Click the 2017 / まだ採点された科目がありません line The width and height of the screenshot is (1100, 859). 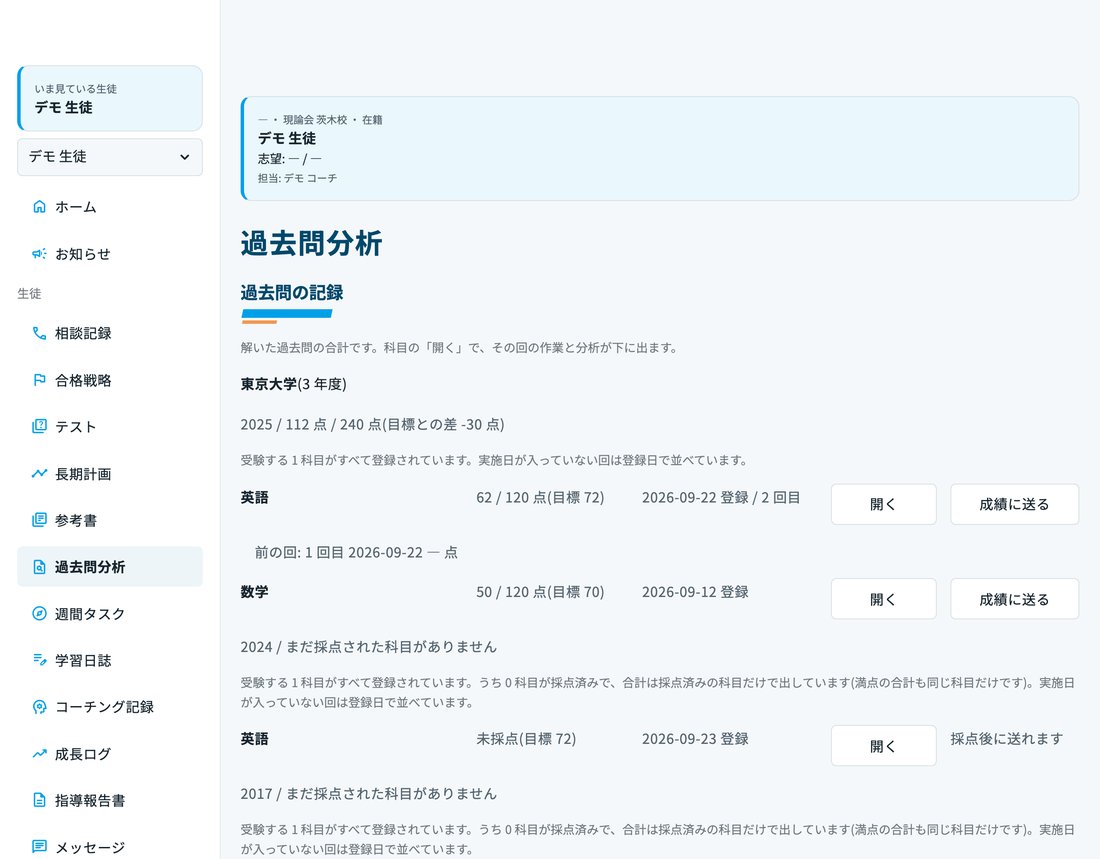[x=368, y=794]
